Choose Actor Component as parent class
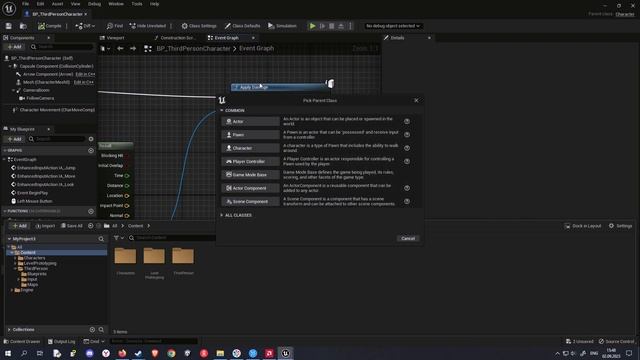 (x=251, y=188)
